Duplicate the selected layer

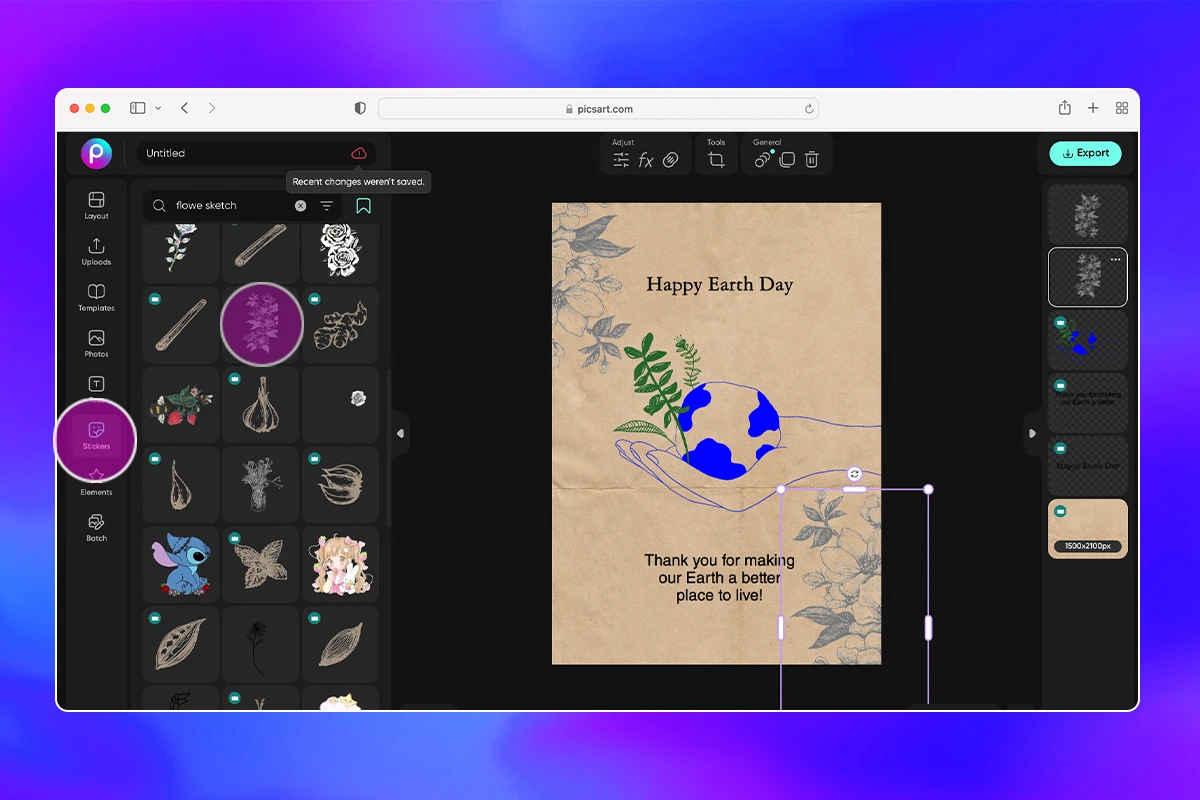tap(787, 160)
